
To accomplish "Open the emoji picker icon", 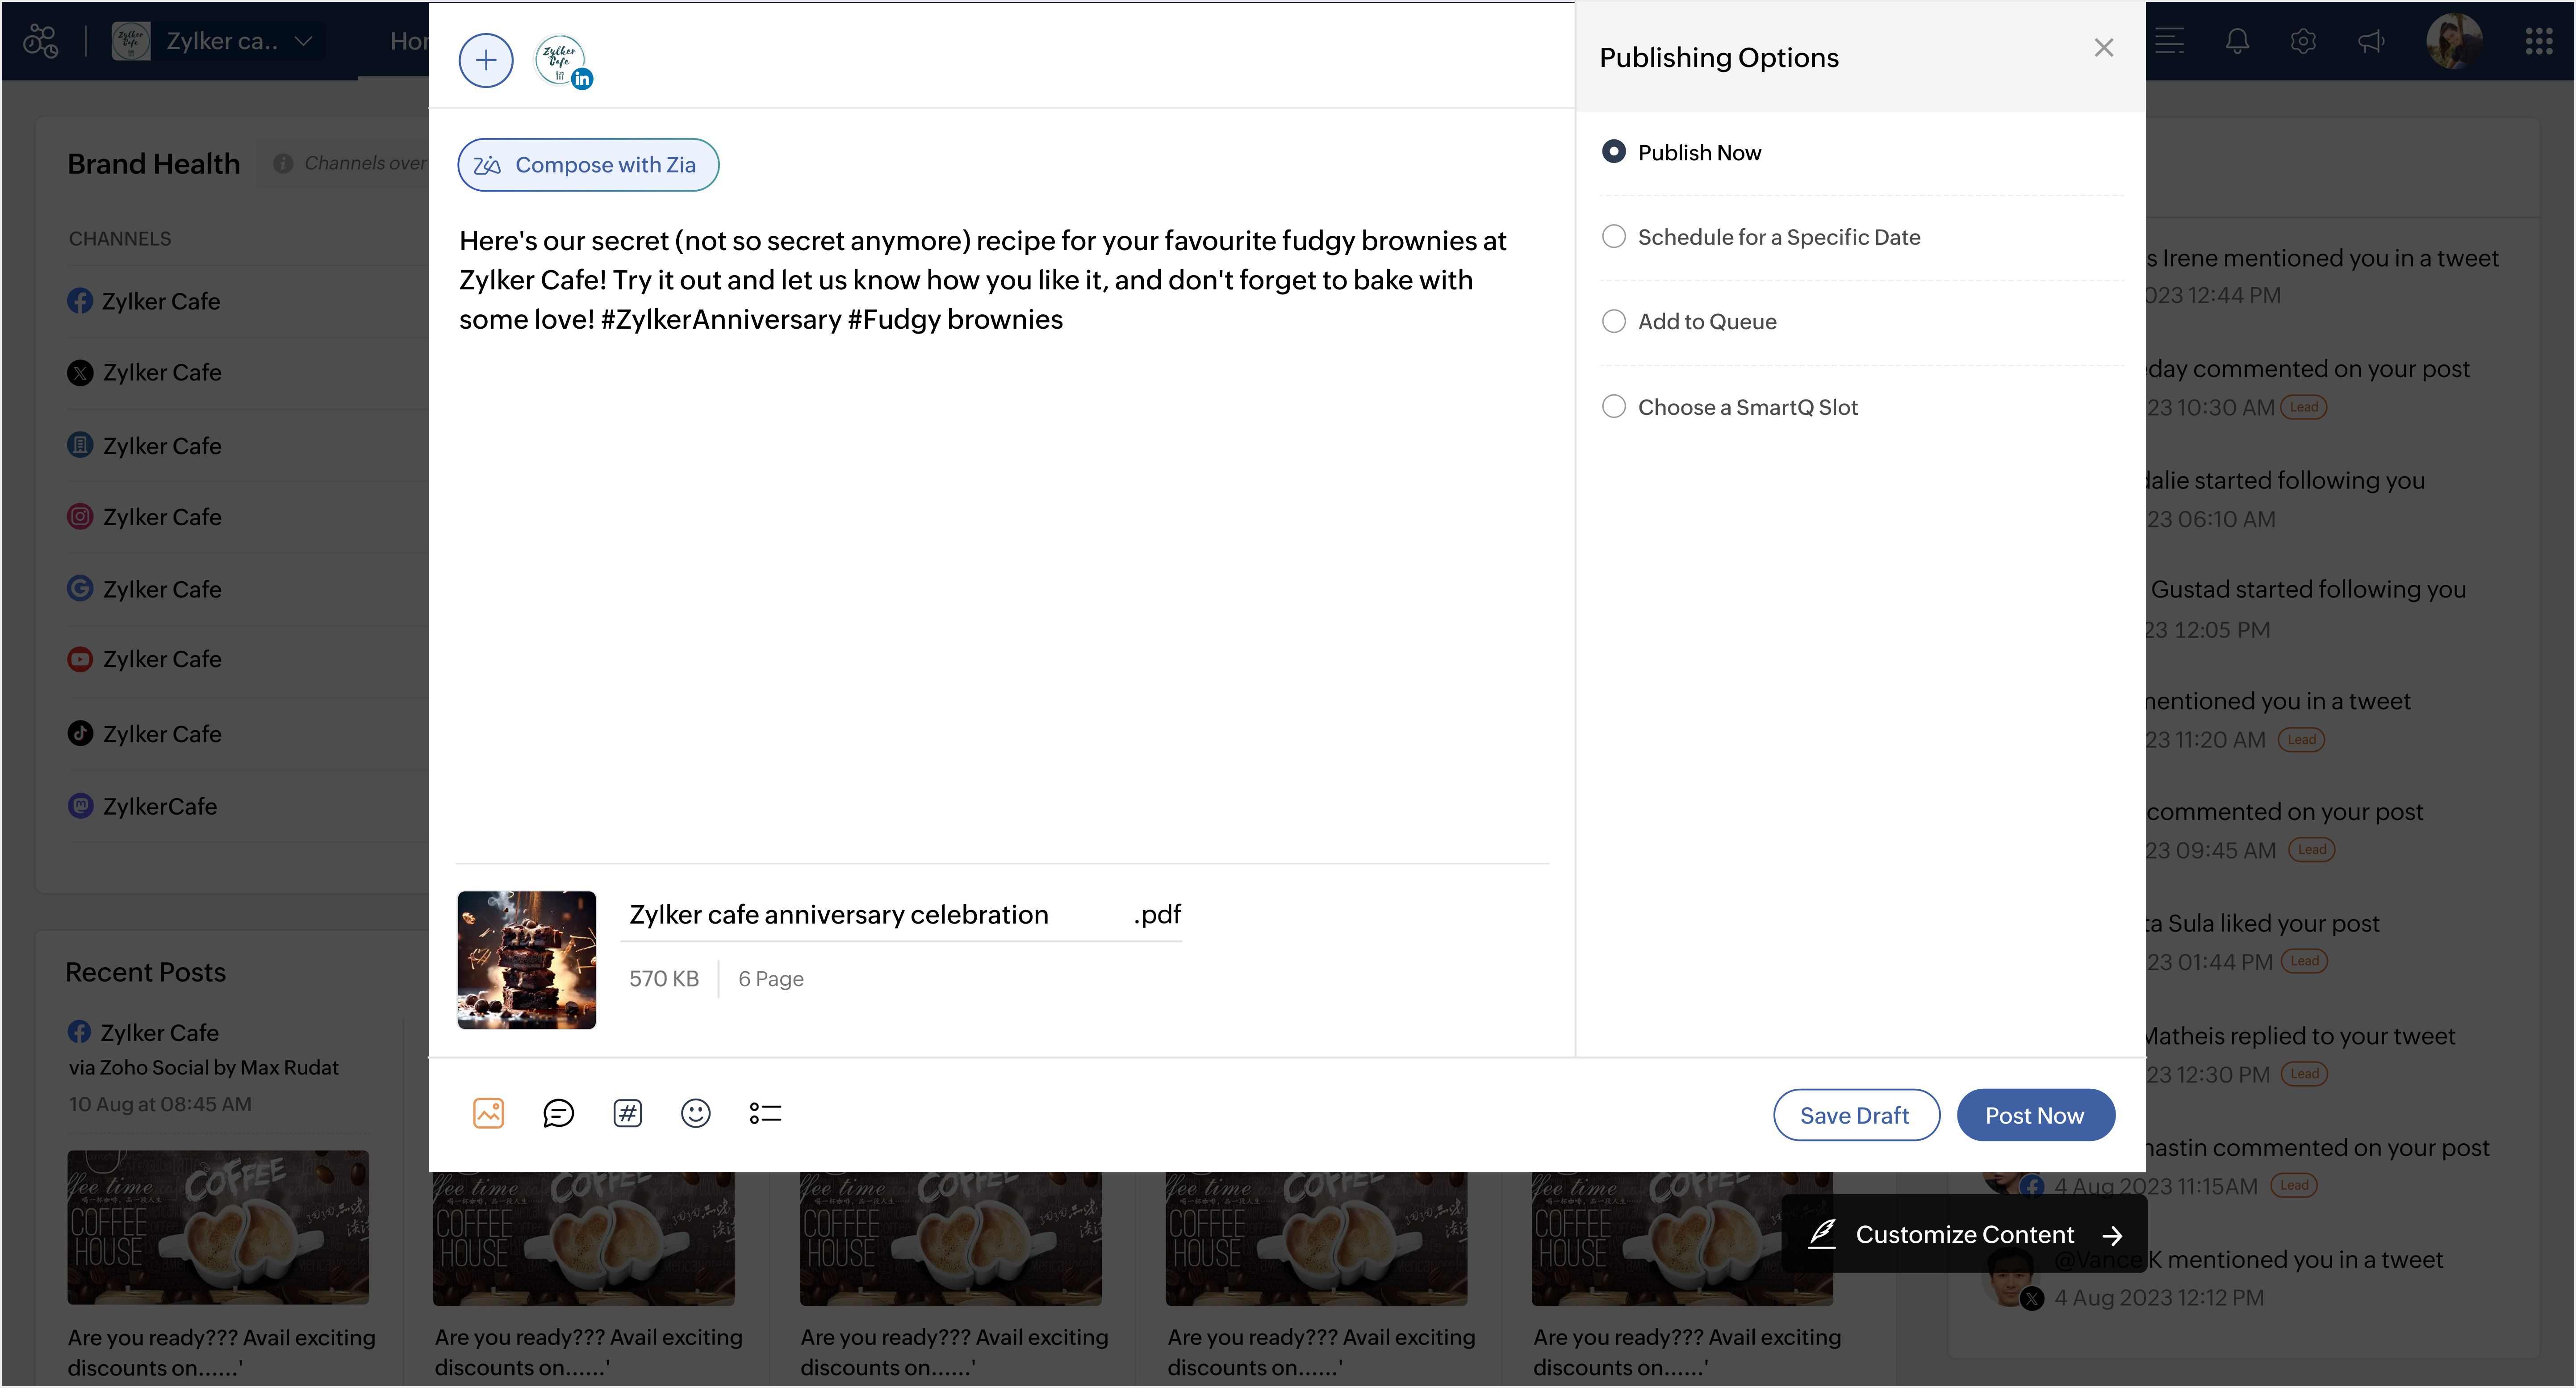I will click(696, 1113).
